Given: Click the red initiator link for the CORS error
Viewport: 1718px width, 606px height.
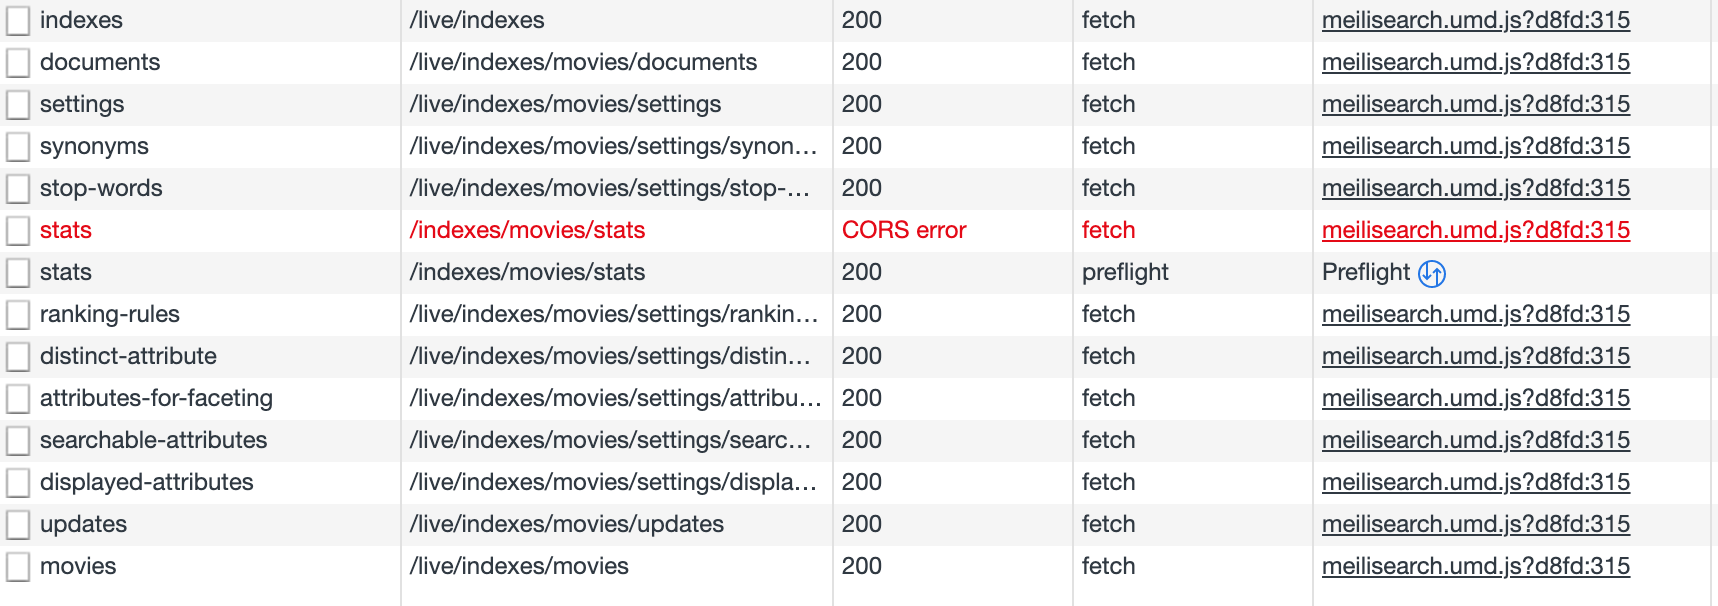Looking at the screenshot, I should tap(1474, 229).
